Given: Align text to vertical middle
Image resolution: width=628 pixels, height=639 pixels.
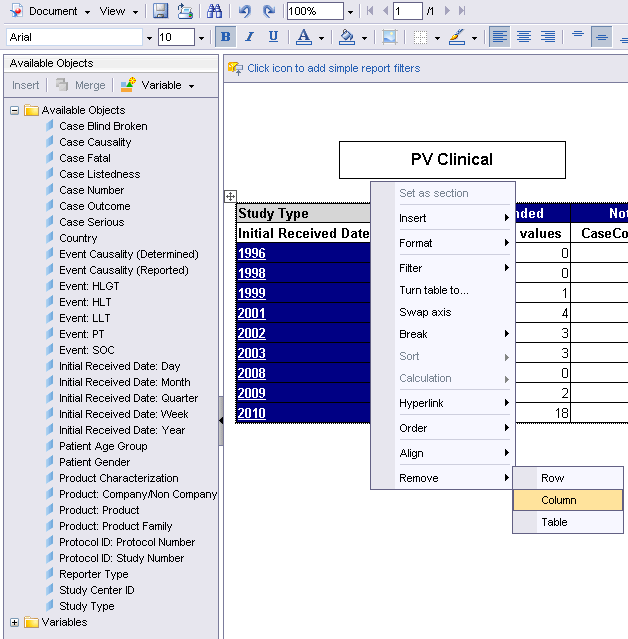Looking at the screenshot, I should (x=602, y=37).
